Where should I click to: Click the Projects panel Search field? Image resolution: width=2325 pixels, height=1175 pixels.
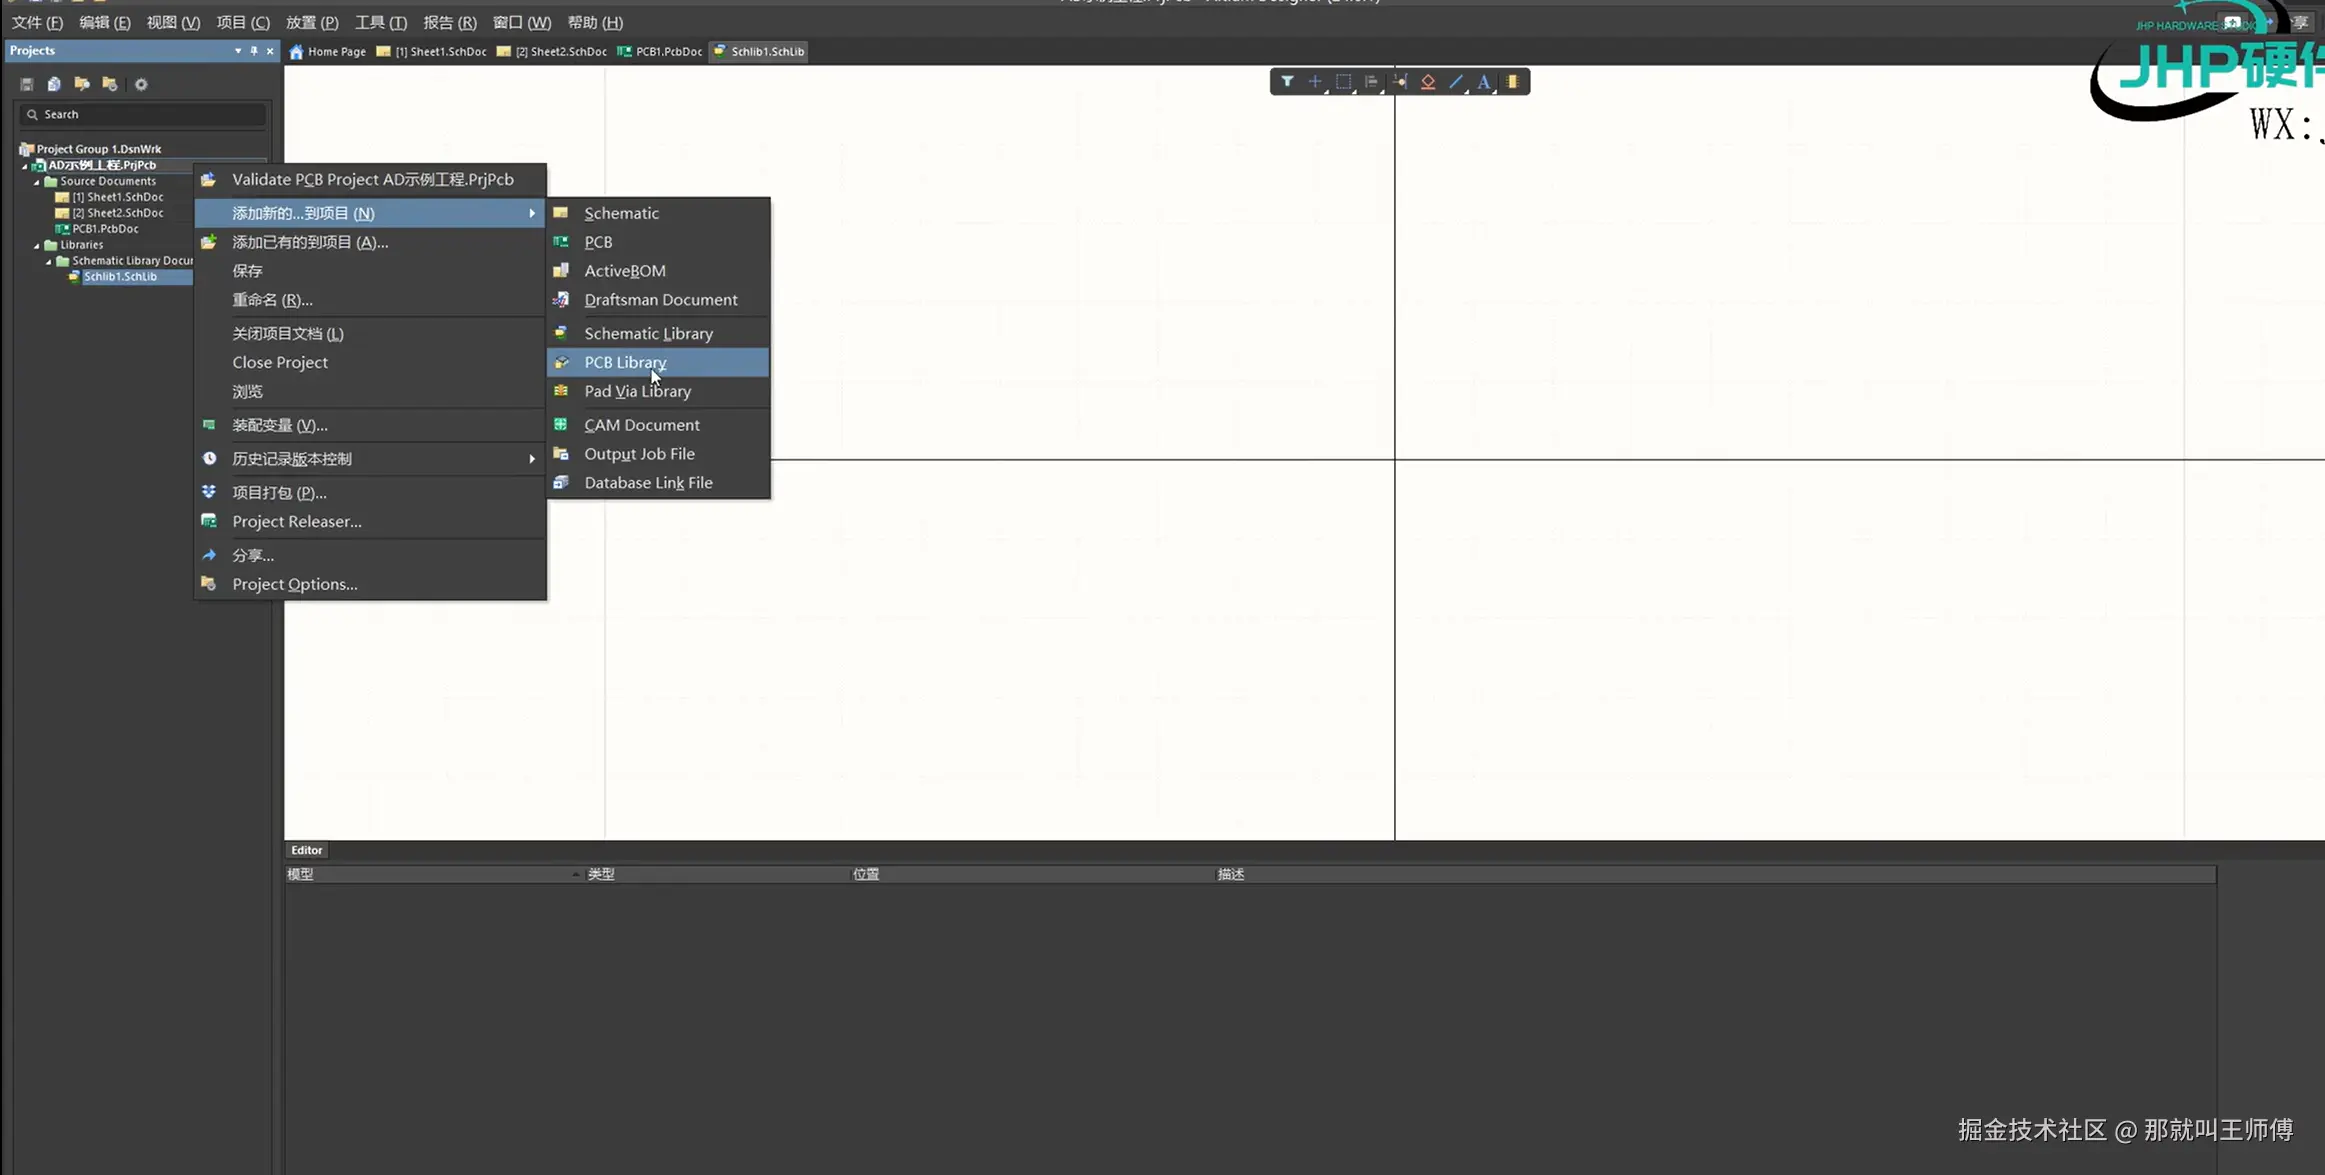click(x=143, y=114)
